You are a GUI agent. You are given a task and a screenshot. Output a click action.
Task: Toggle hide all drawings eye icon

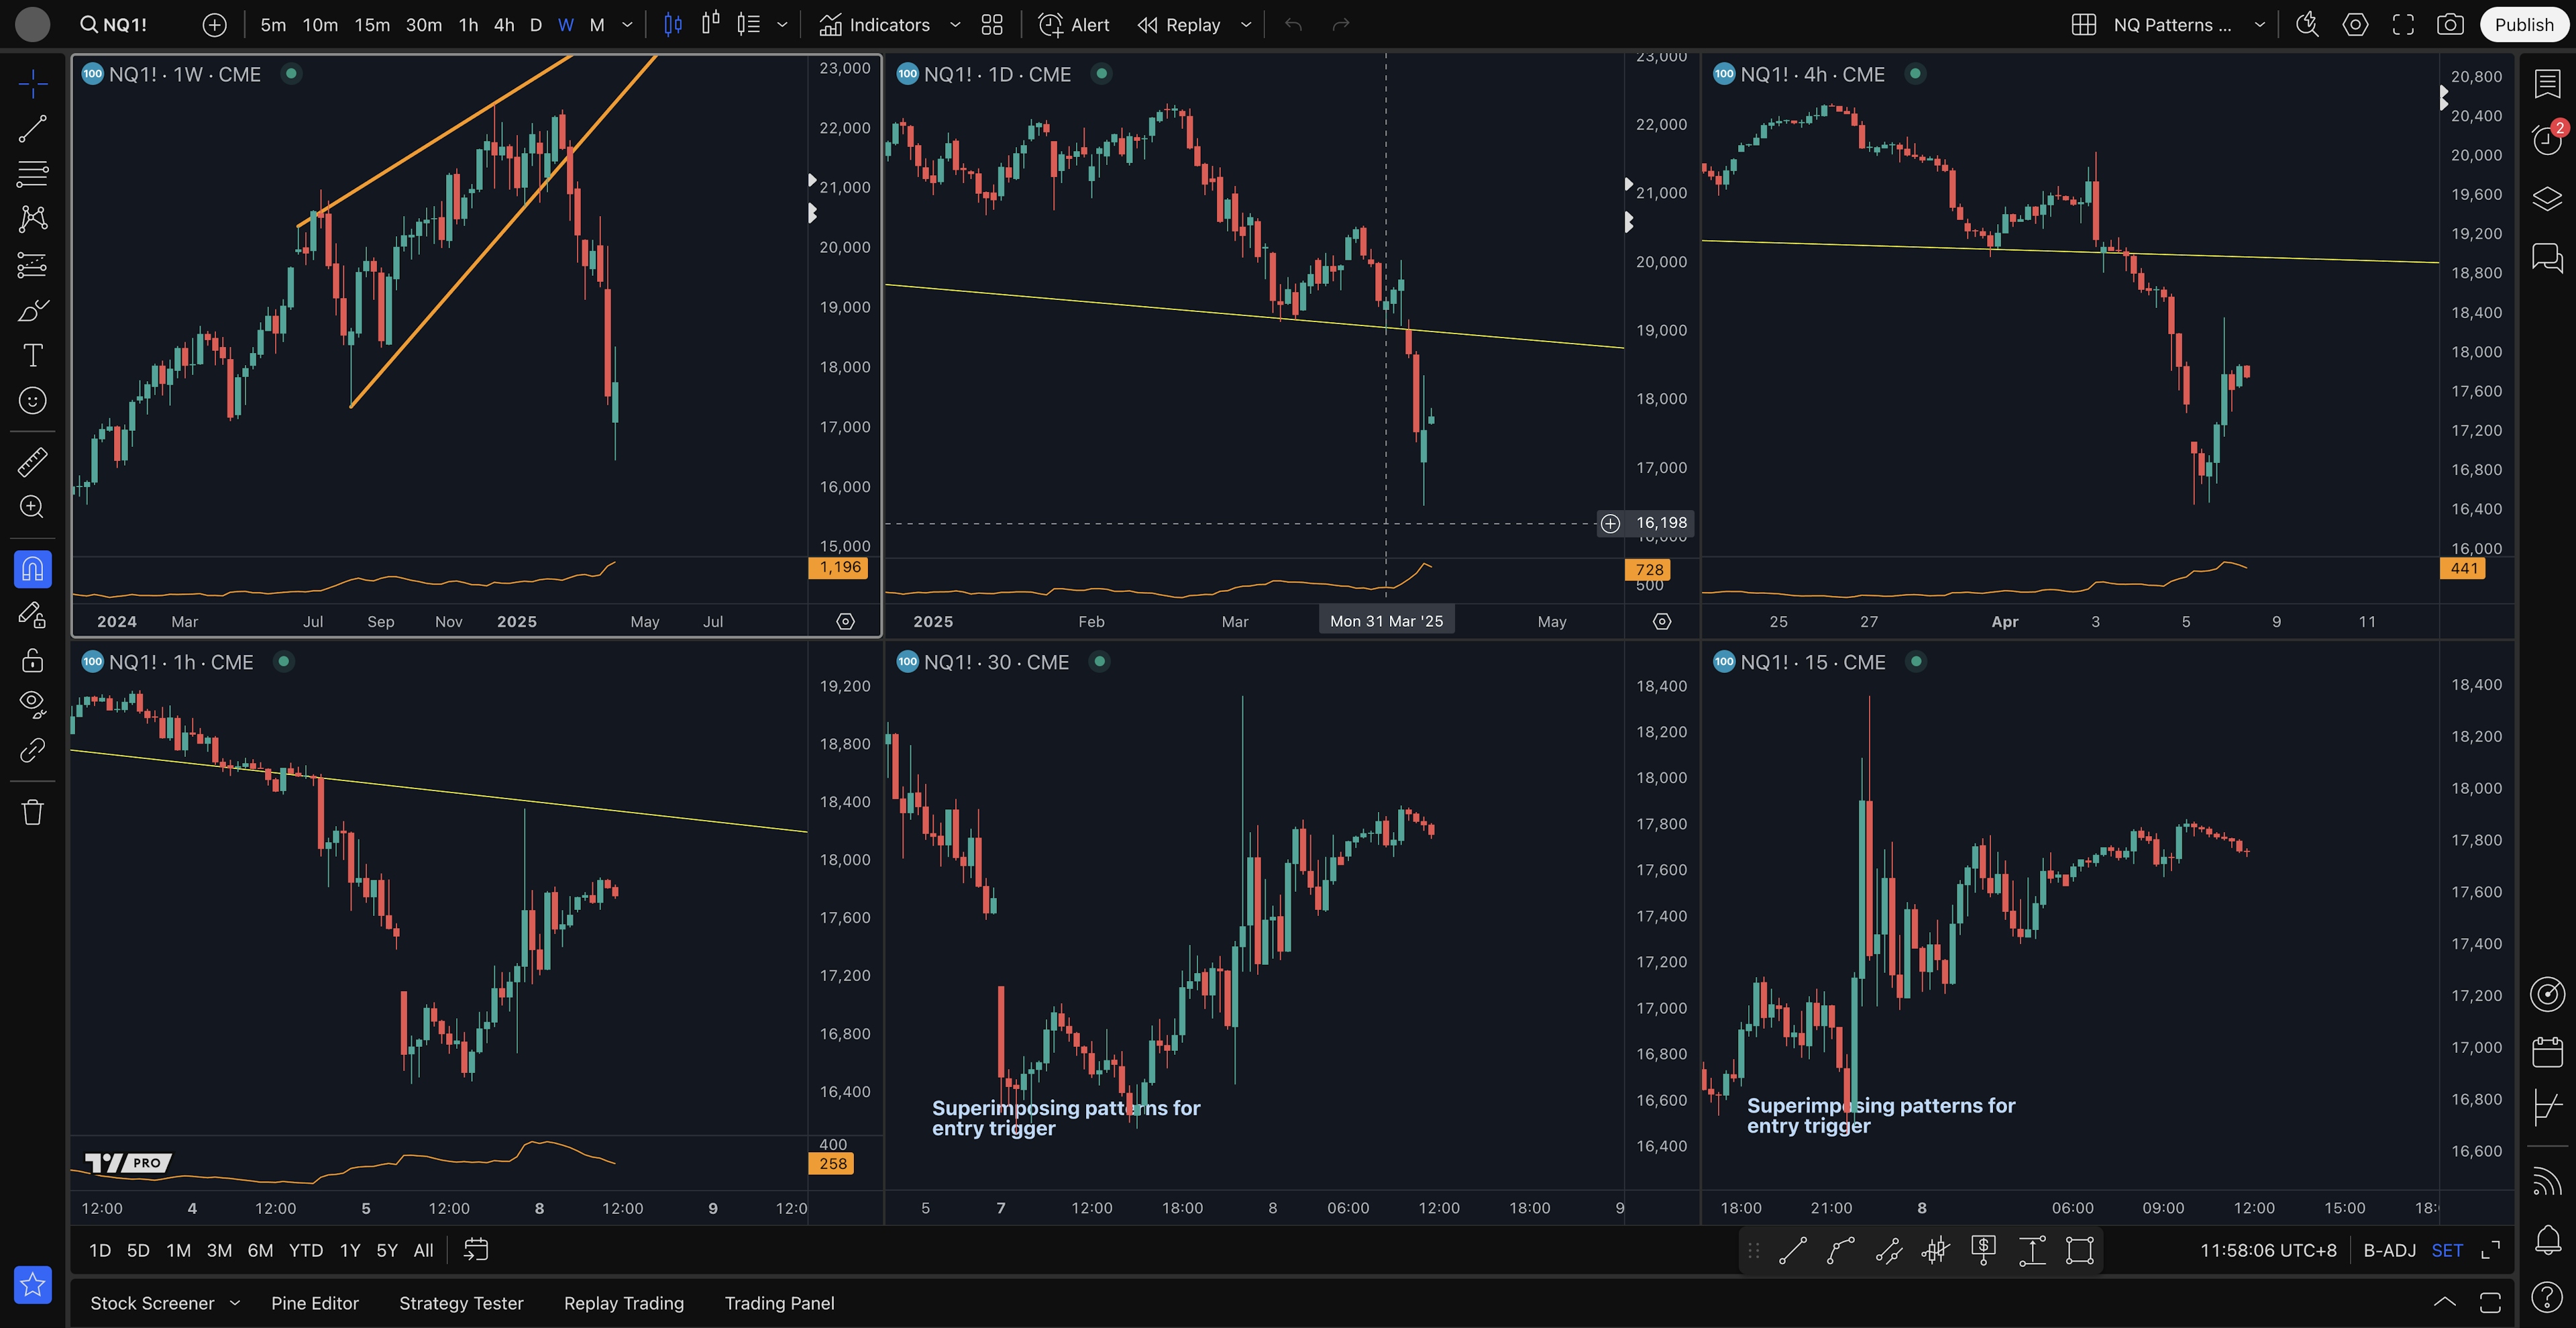[x=32, y=703]
